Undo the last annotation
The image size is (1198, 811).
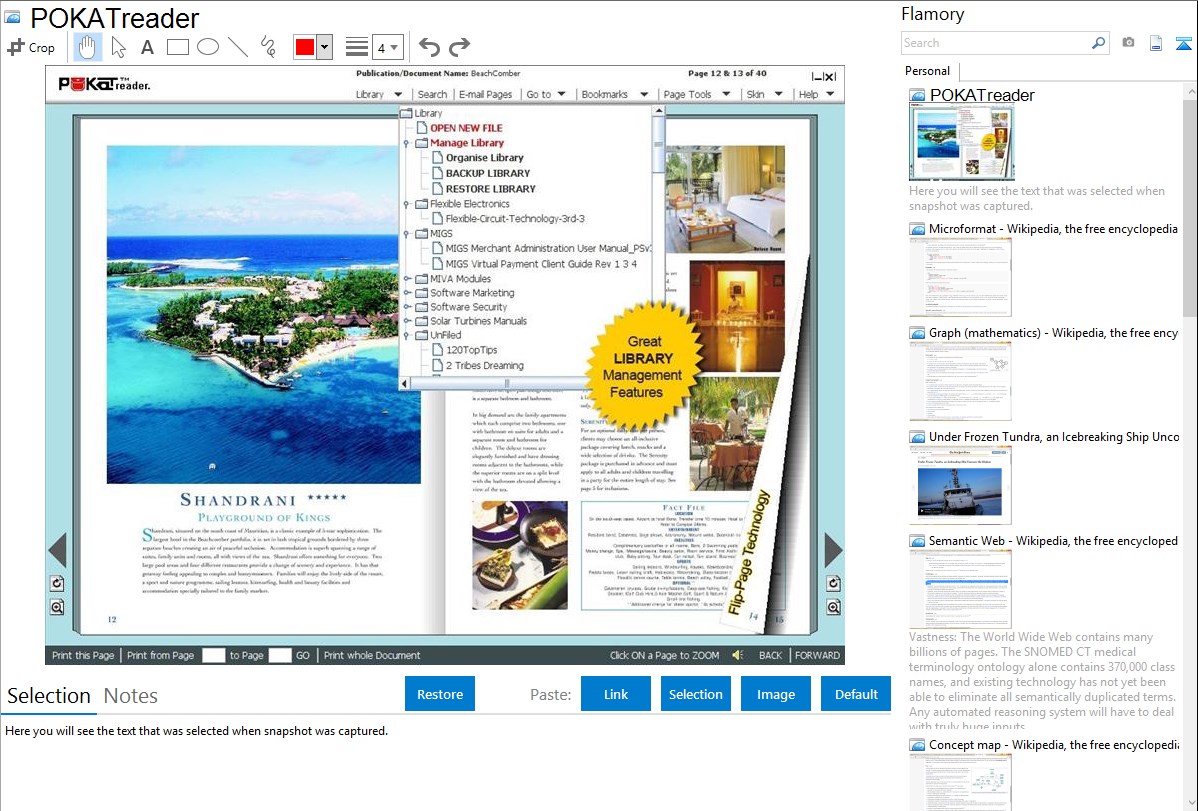click(429, 47)
